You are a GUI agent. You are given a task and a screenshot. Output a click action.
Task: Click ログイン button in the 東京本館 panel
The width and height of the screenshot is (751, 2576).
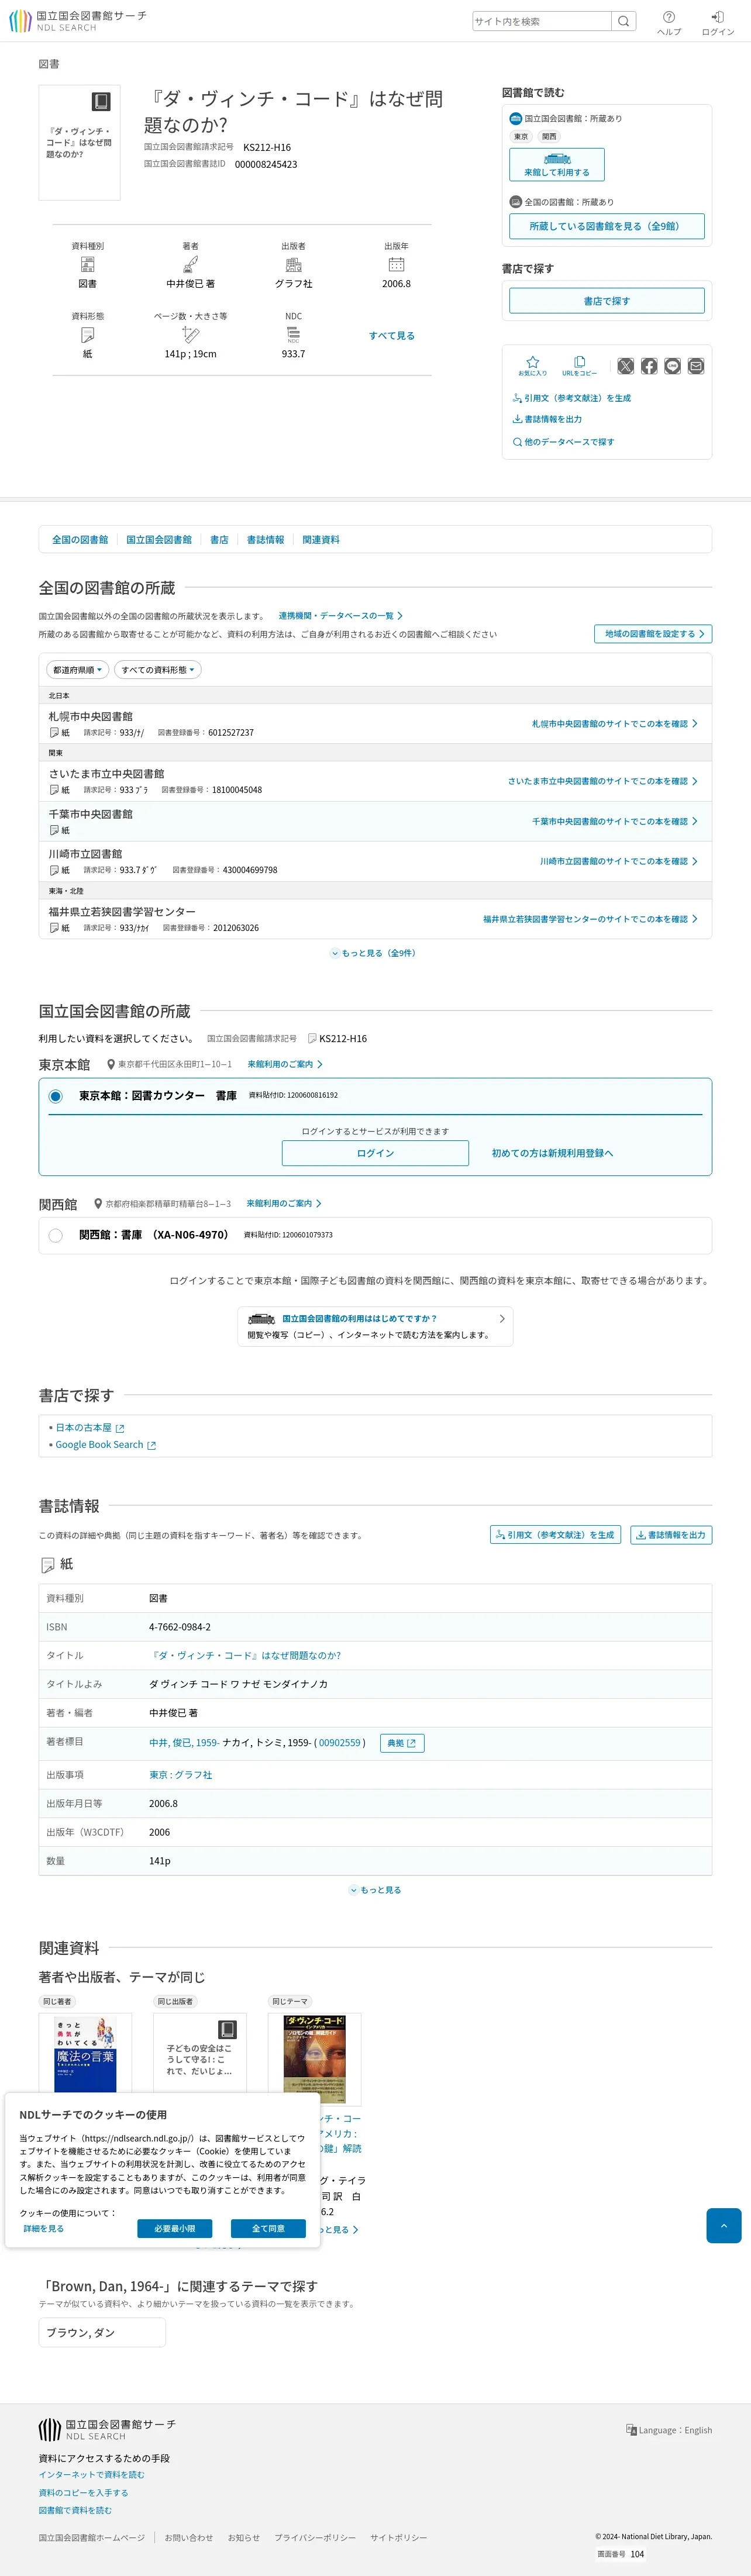click(375, 1153)
